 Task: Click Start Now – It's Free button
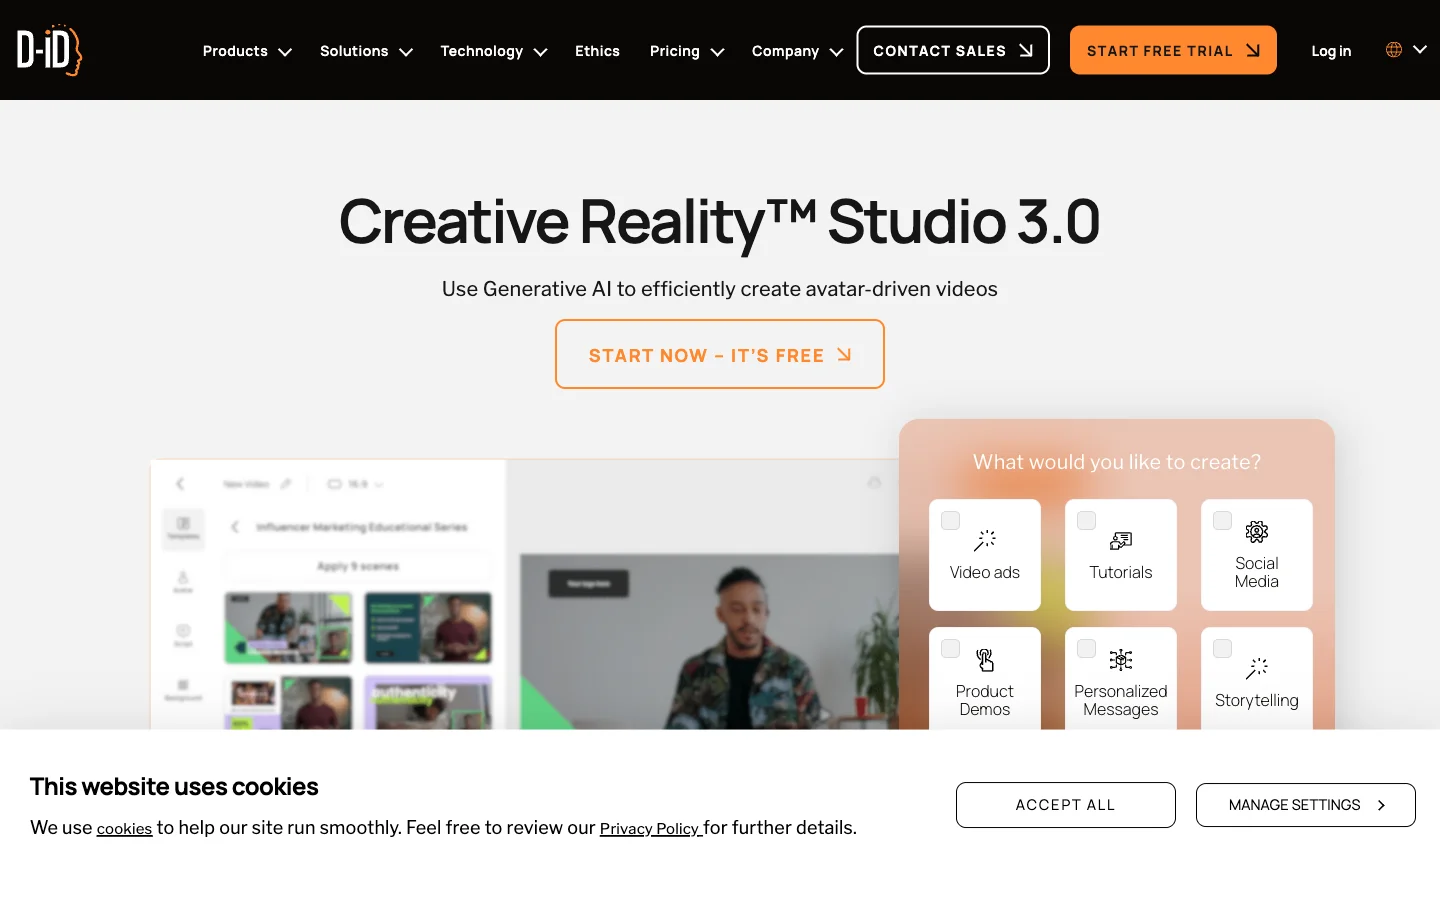tap(720, 354)
